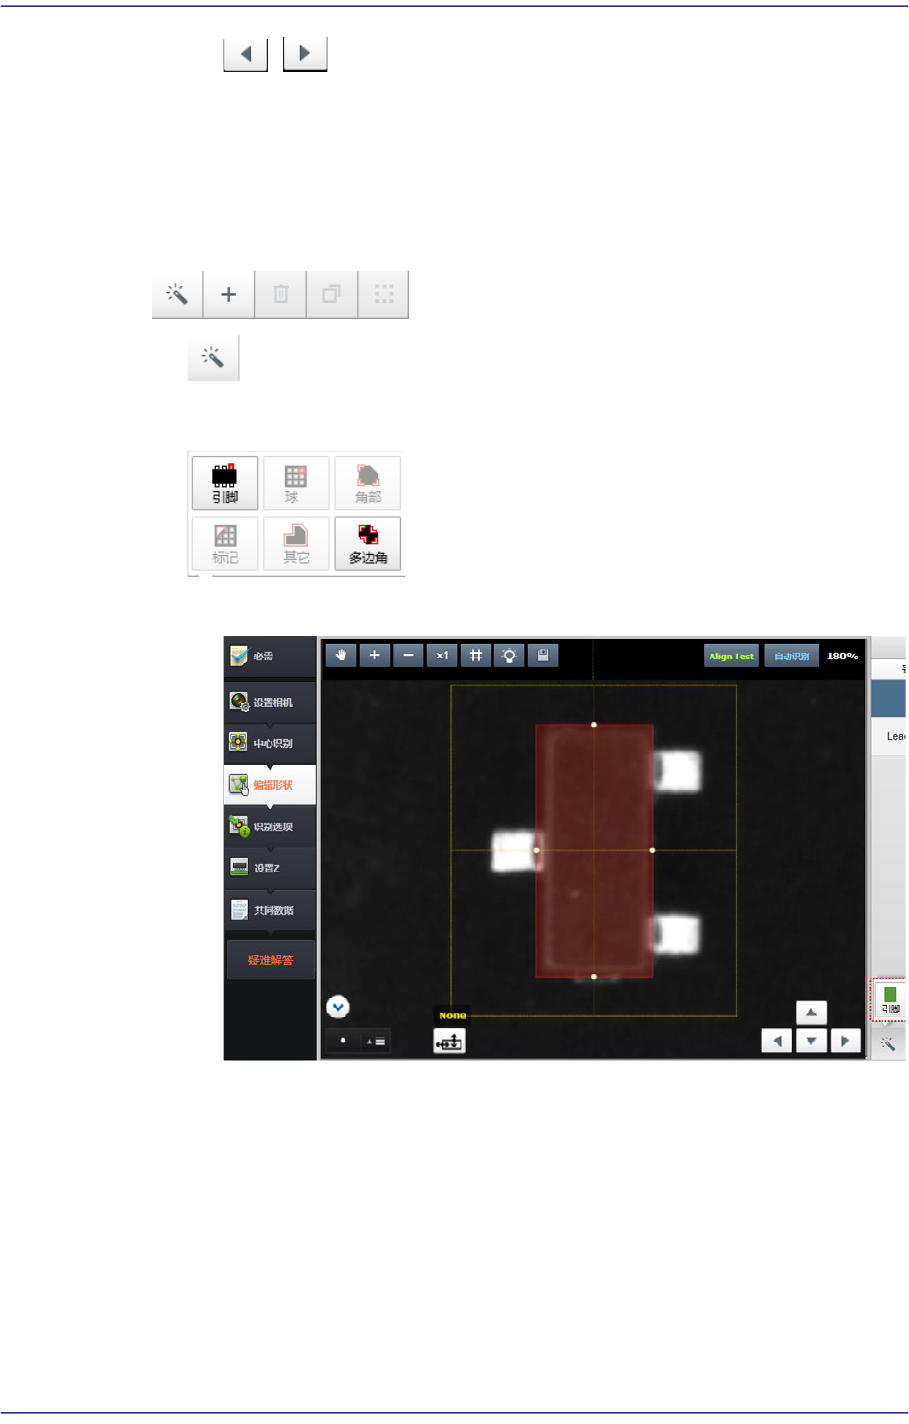
Task: Move the view left with the viewer's left arrow
Action: tap(777, 1041)
